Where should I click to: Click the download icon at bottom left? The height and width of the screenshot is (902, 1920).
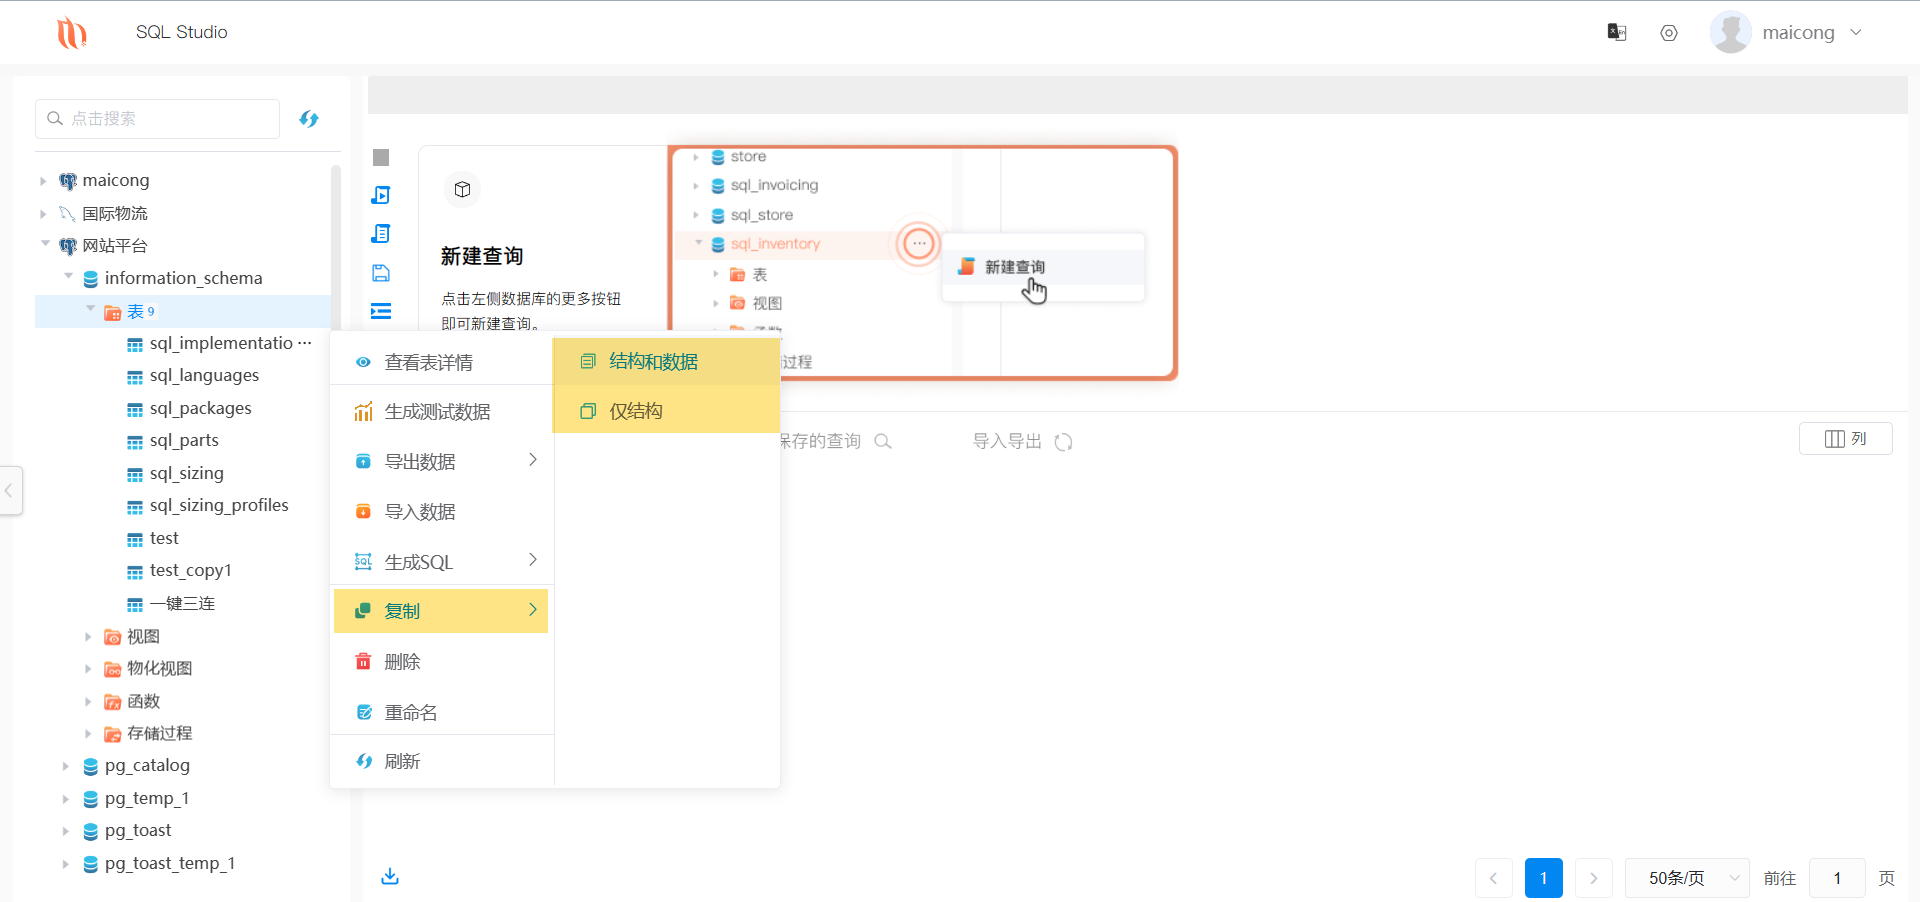click(x=390, y=876)
